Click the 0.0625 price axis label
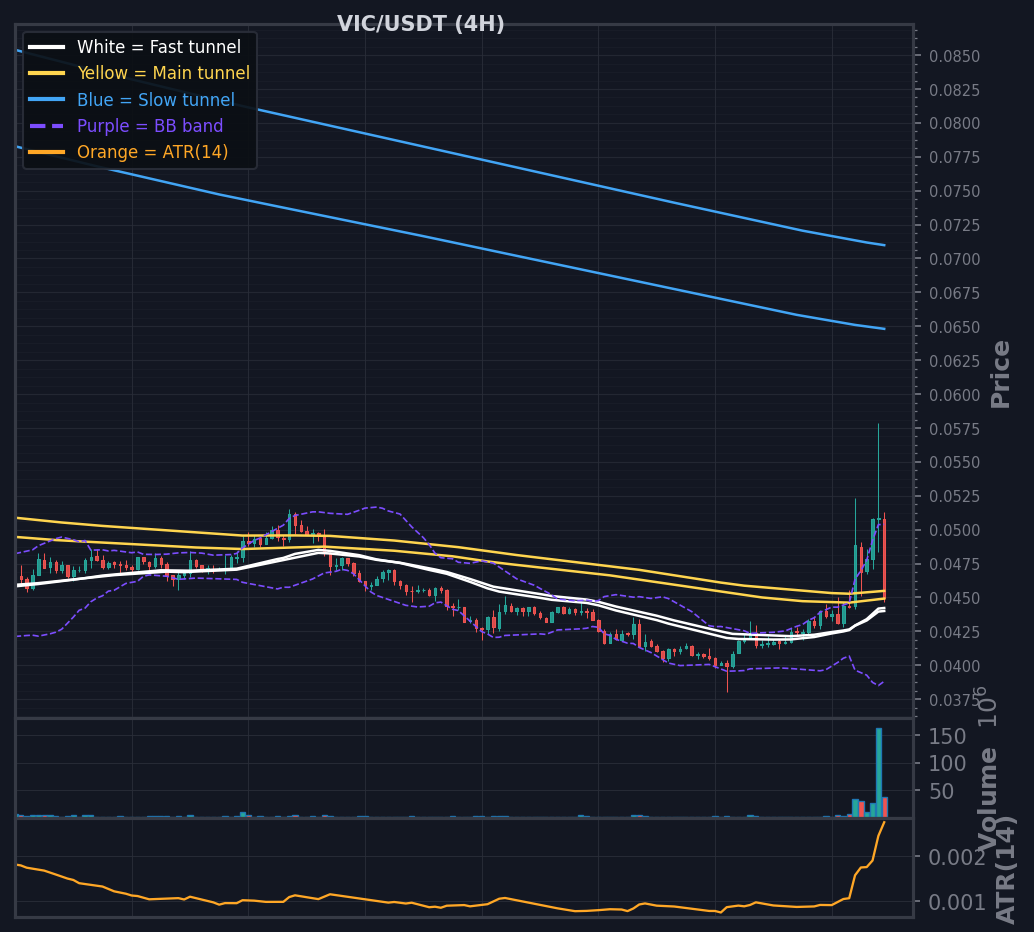1034x932 pixels. coord(954,361)
